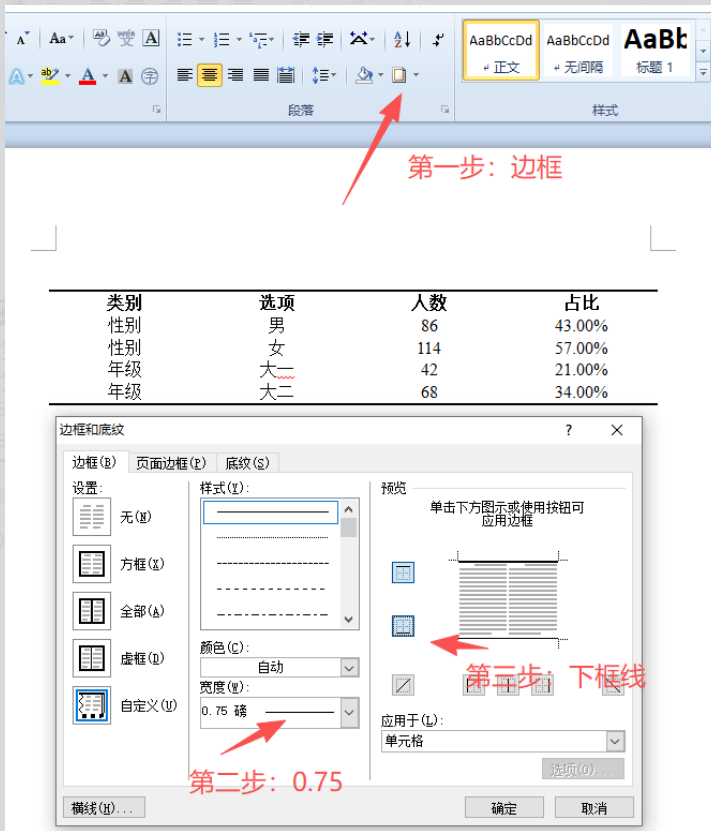Click the Phonetic Guide (wén) icon

point(126,38)
